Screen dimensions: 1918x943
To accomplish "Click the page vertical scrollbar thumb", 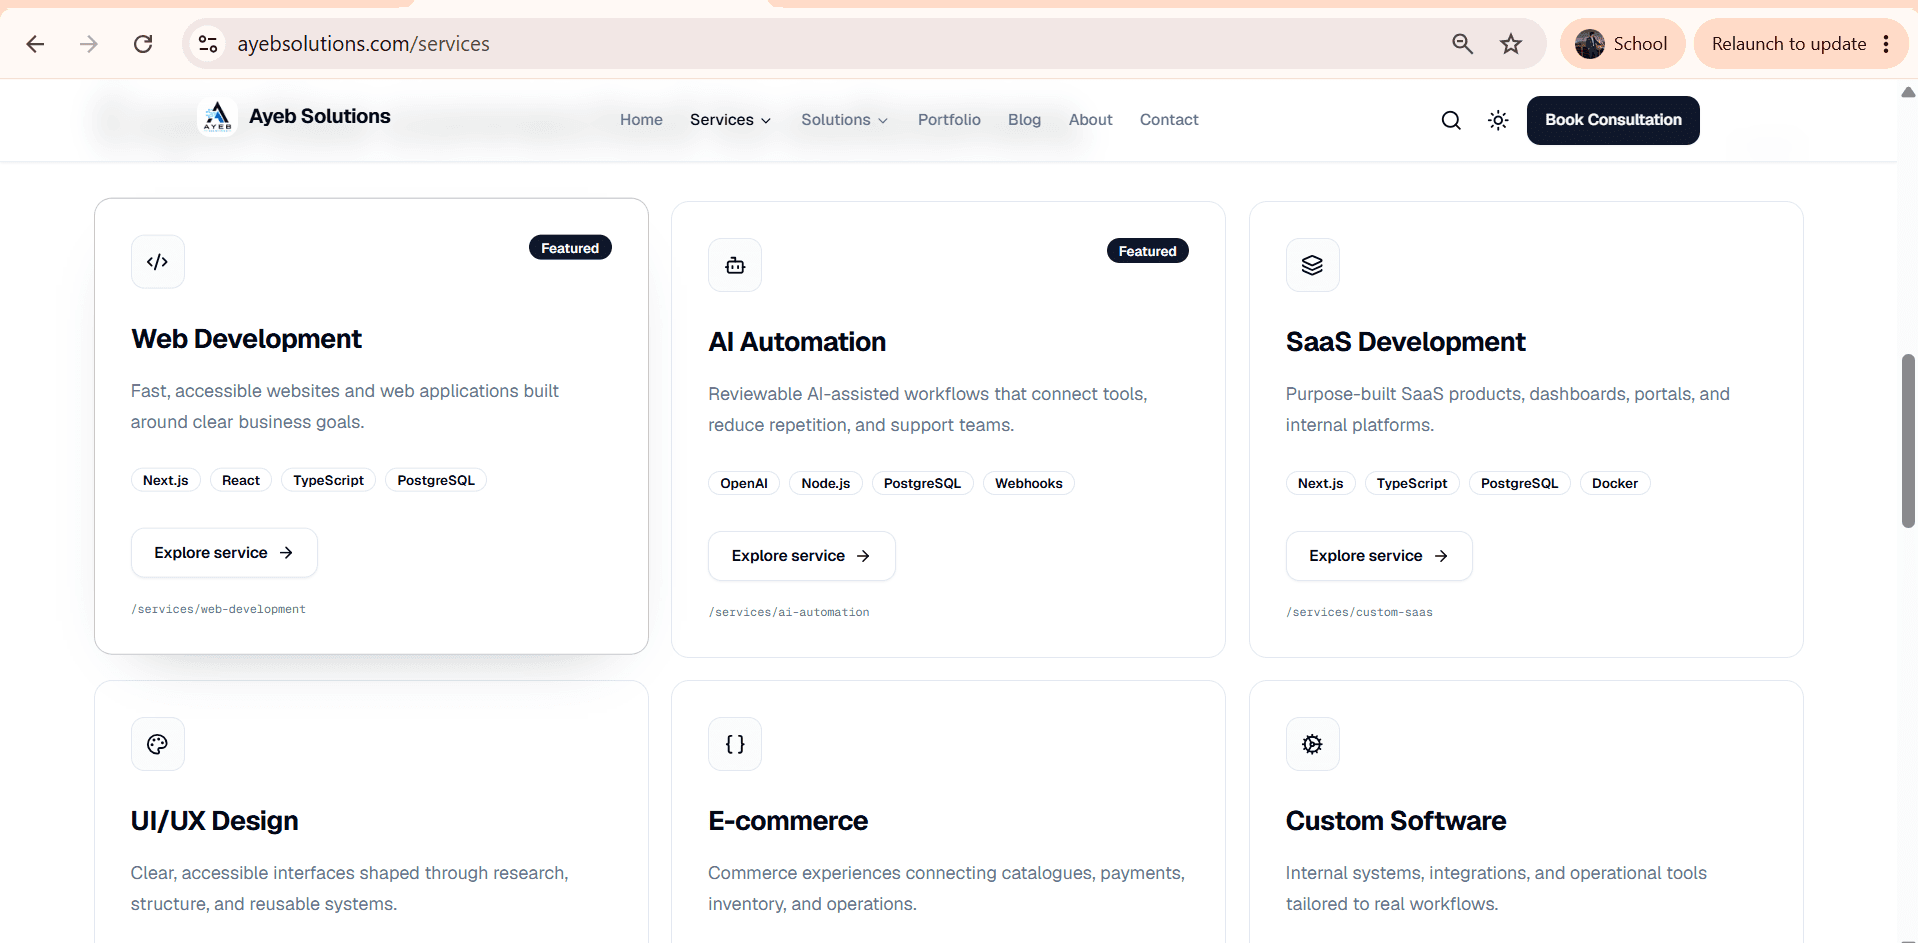I will pos(1908,440).
